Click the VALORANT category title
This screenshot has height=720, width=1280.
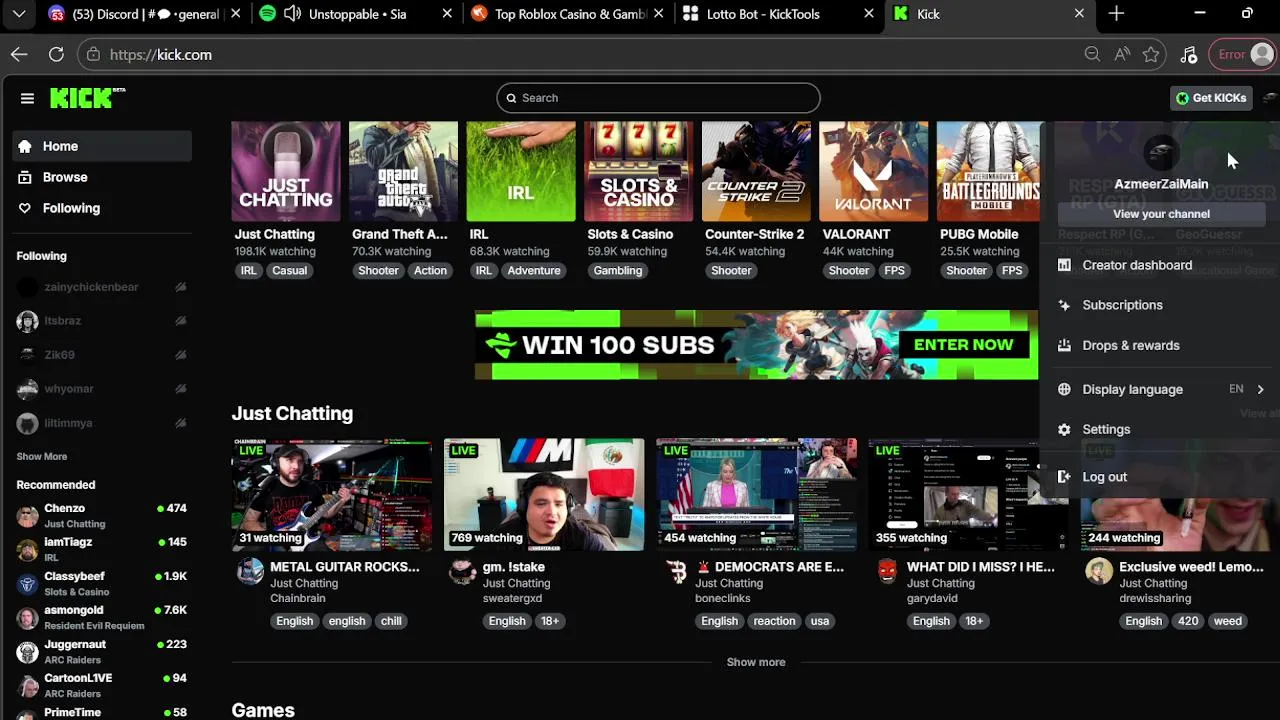(x=856, y=234)
